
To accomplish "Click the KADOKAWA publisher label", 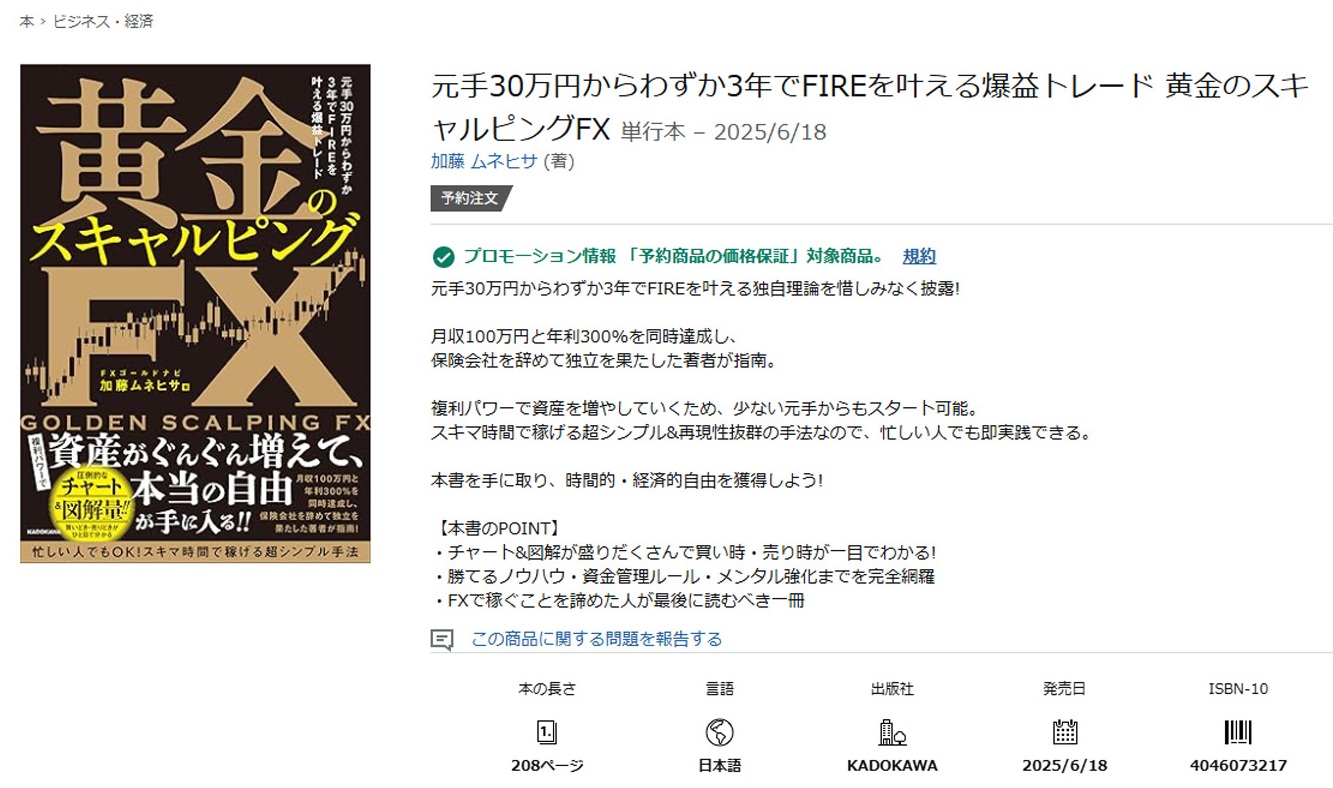I will coord(892,765).
